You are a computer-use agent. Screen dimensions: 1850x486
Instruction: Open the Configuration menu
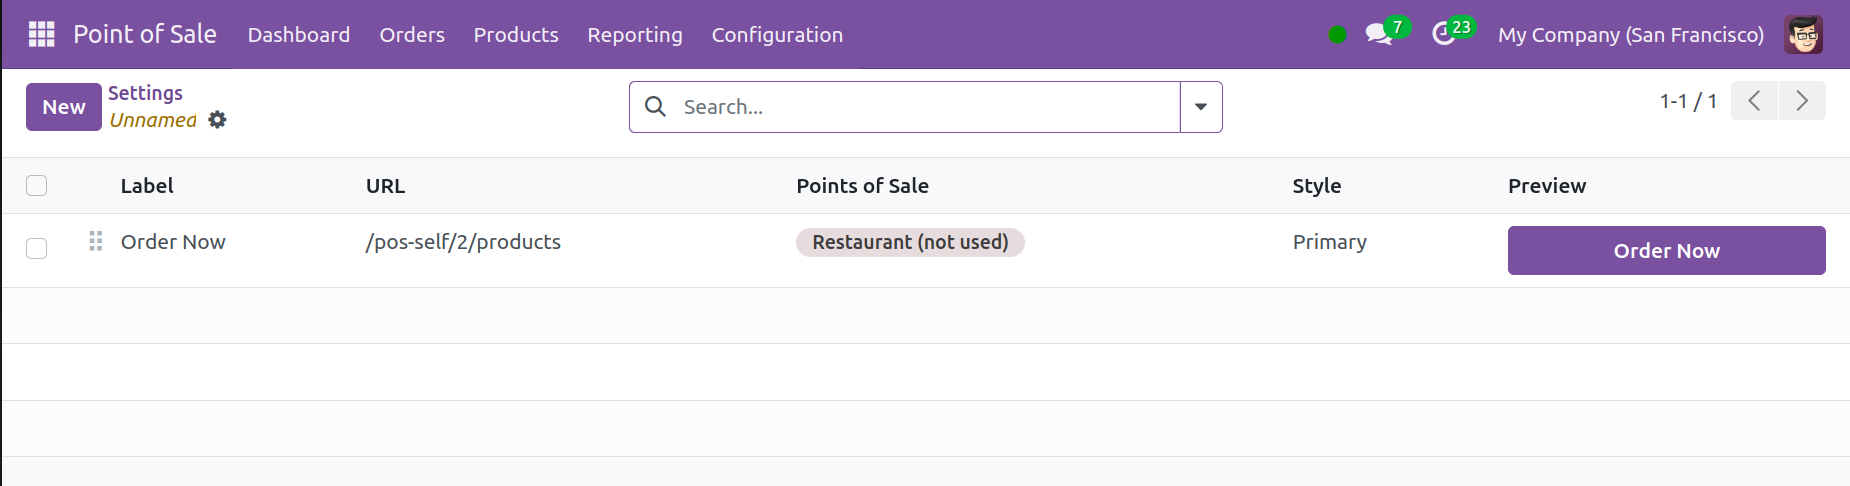click(777, 35)
